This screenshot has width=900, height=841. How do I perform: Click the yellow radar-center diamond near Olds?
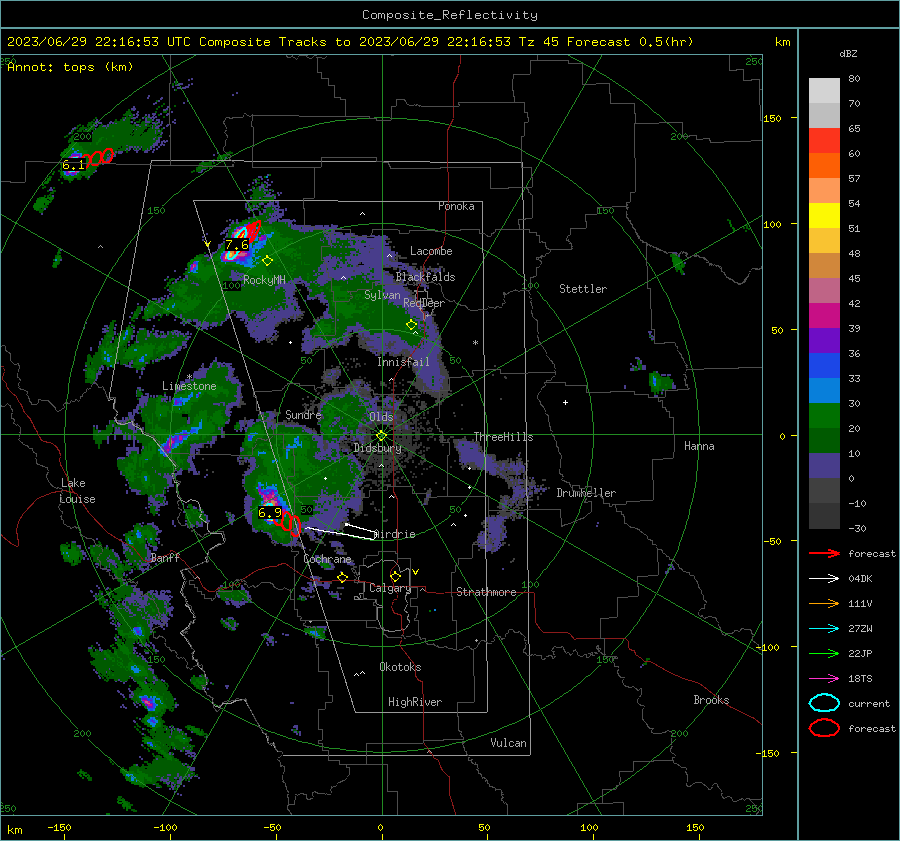point(382,435)
